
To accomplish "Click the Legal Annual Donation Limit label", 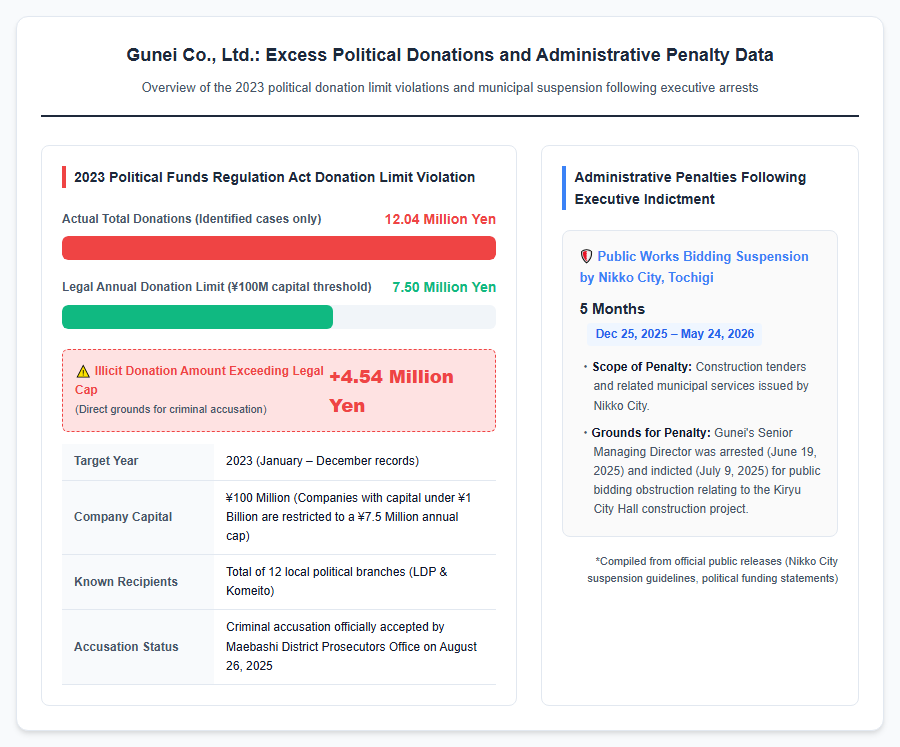I will click(x=217, y=287).
